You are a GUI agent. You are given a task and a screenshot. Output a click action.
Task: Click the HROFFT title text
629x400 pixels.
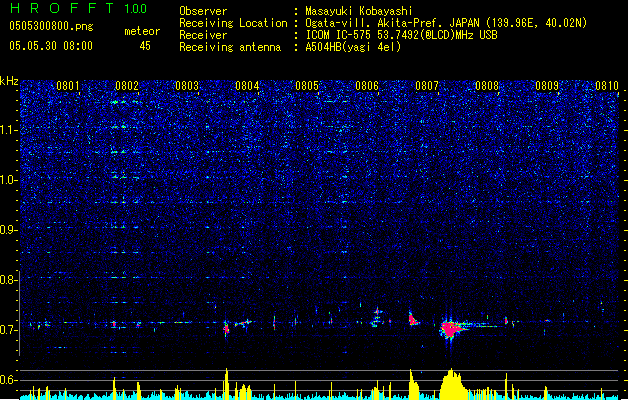pos(62,8)
